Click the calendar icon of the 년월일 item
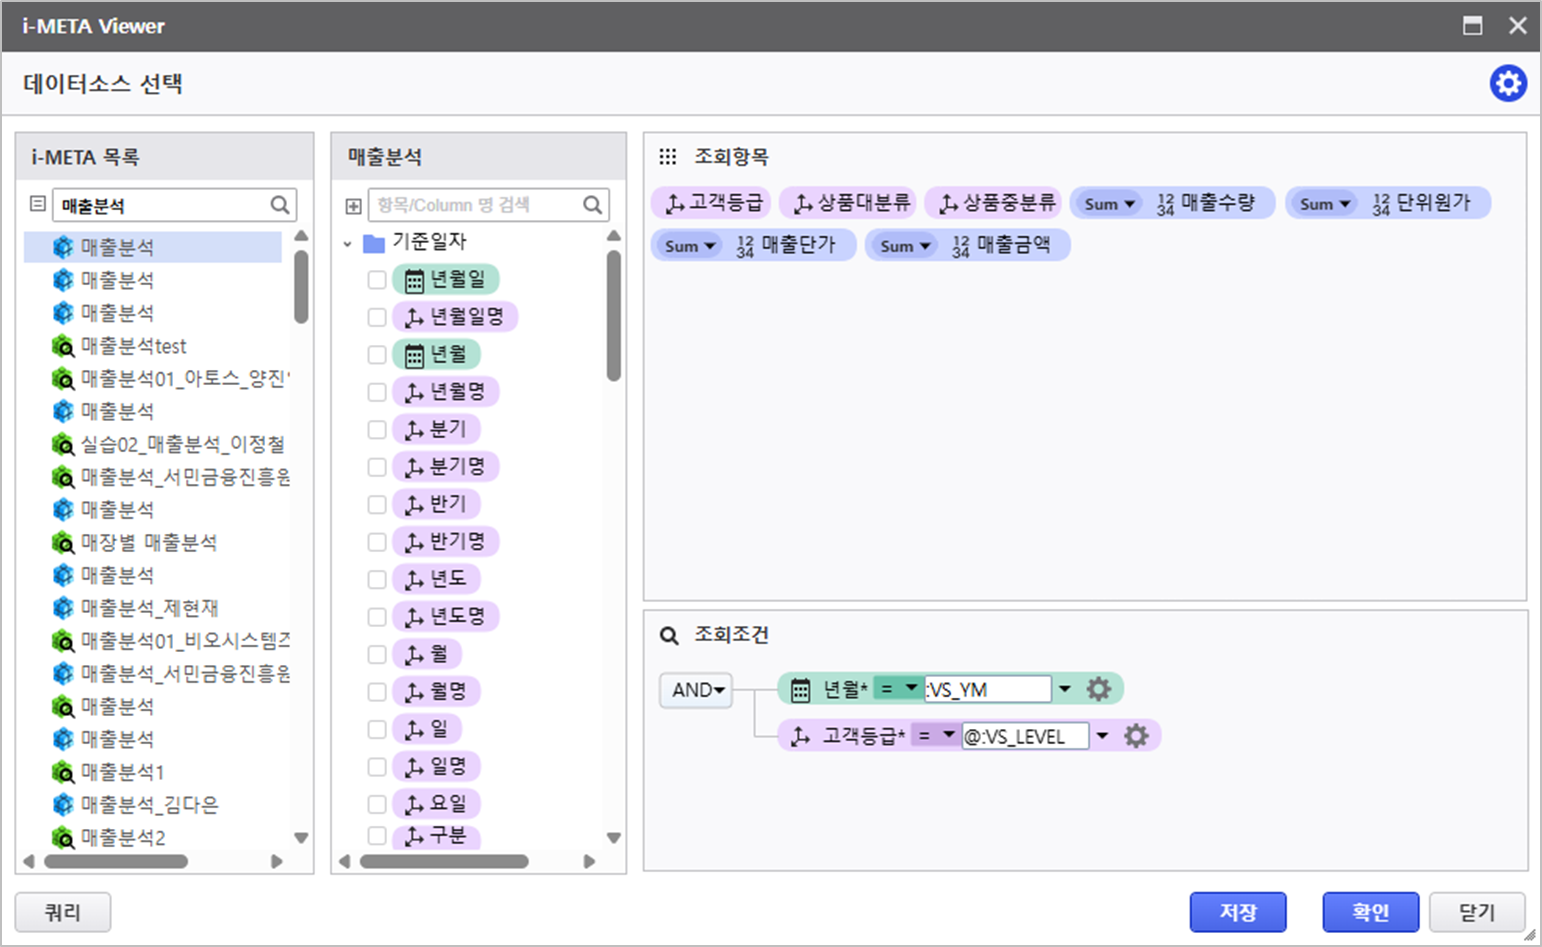Image resolution: width=1542 pixels, height=947 pixels. pyautogui.click(x=414, y=281)
